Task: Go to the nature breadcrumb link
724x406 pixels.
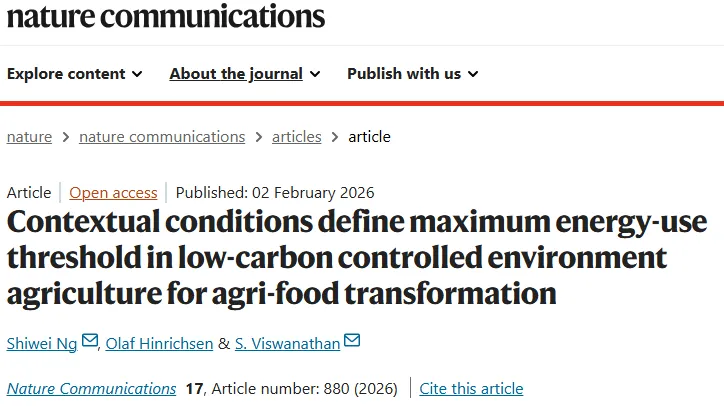Action: point(29,137)
